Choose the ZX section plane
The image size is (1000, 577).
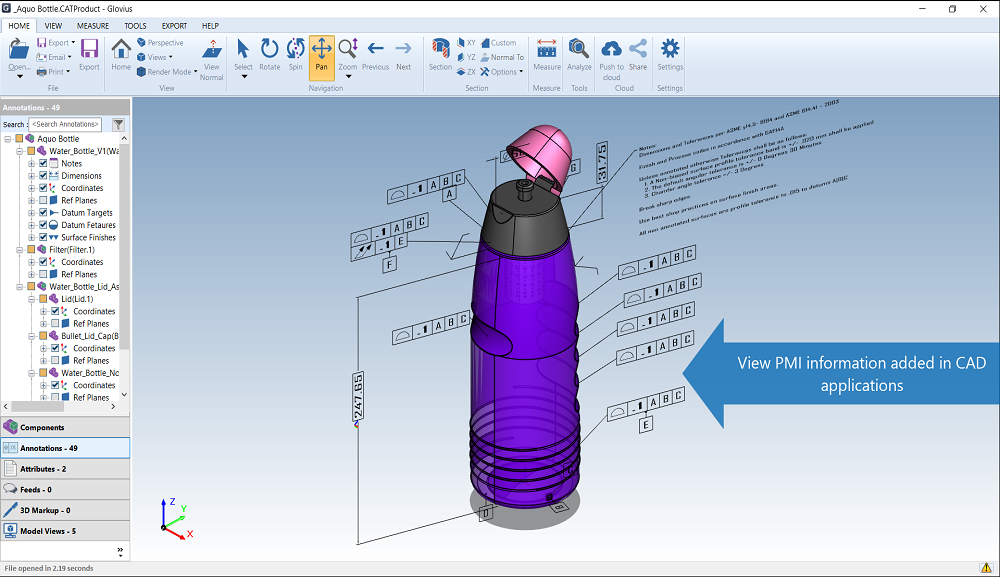466,72
